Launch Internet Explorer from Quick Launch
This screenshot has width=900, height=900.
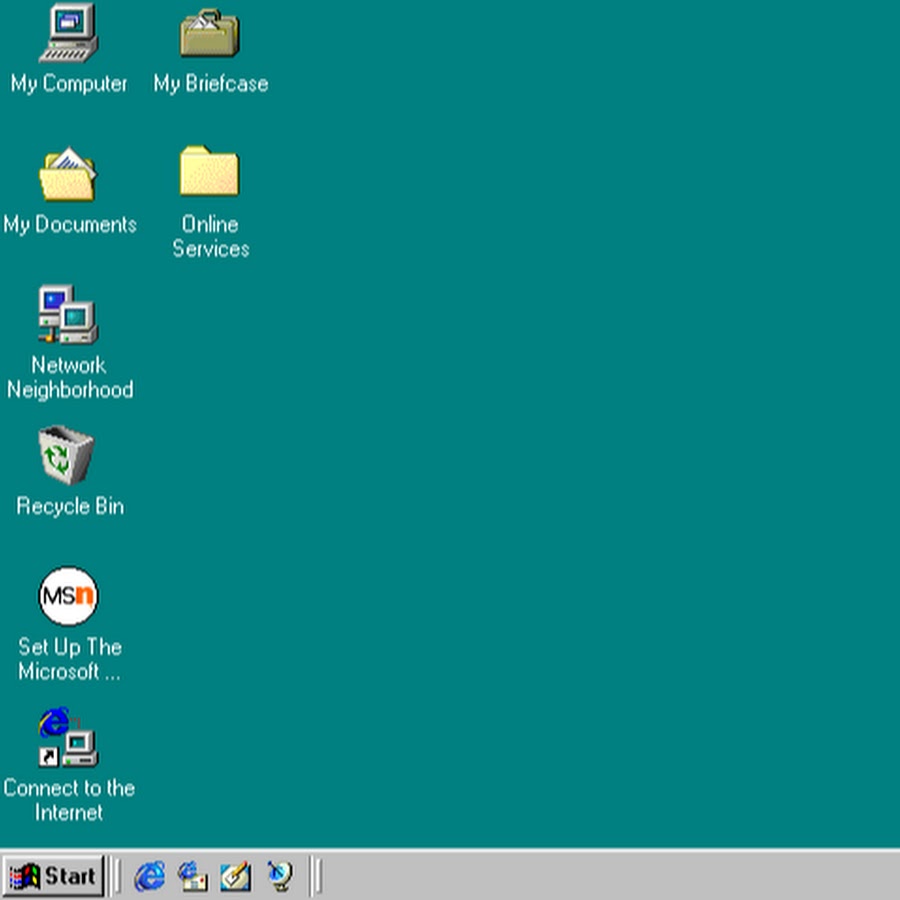click(x=150, y=876)
